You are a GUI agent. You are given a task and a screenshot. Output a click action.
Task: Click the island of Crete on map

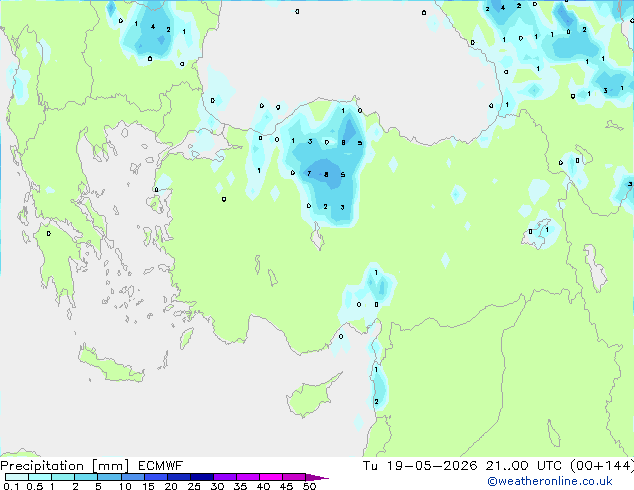coord(110,364)
